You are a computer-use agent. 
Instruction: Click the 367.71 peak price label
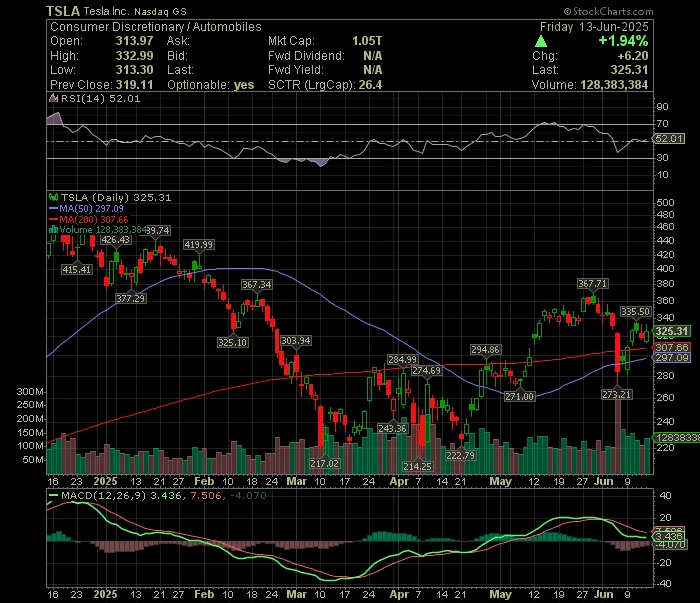pyautogui.click(x=592, y=283)
